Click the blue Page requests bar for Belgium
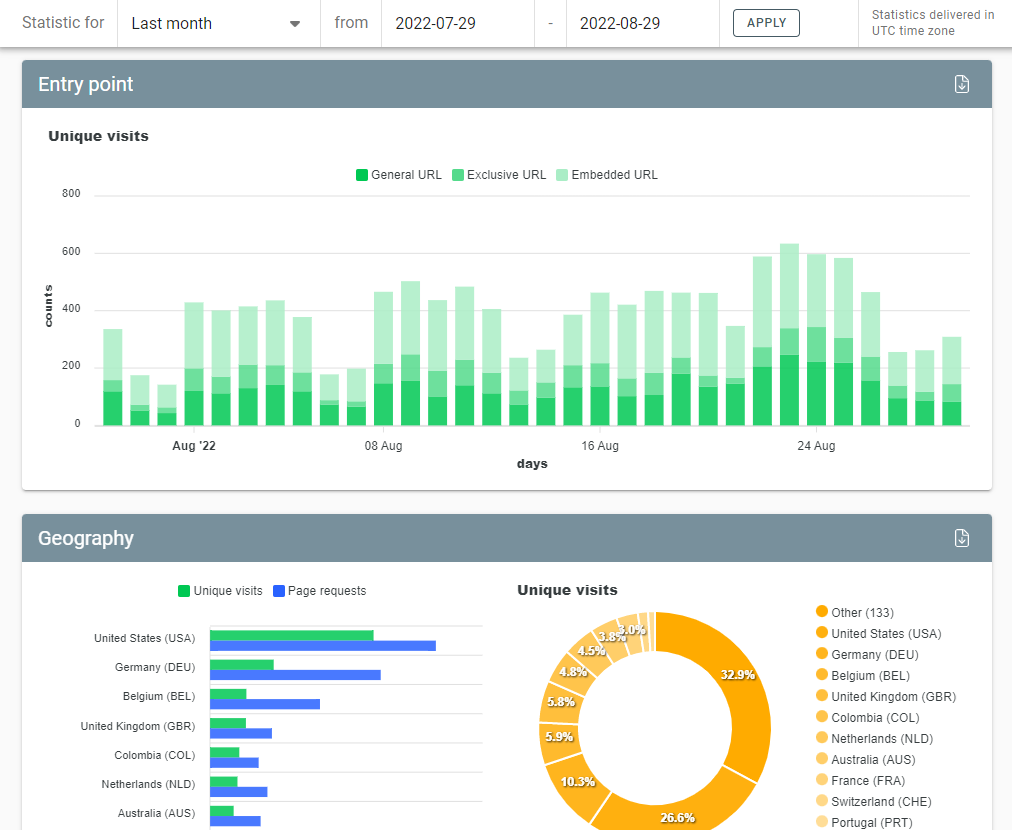1012x830 pixels. [265, 704]
